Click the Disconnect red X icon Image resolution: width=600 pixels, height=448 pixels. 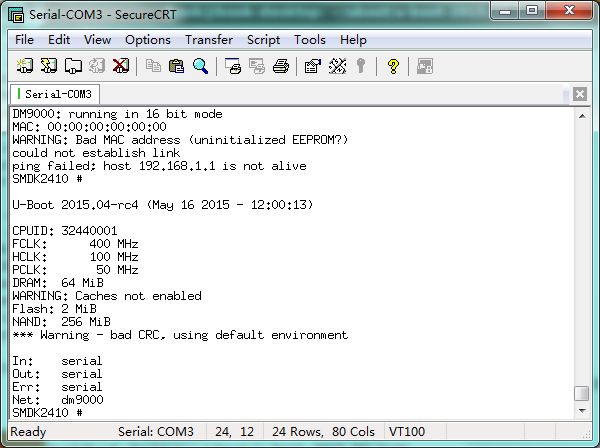coord(121,66)
